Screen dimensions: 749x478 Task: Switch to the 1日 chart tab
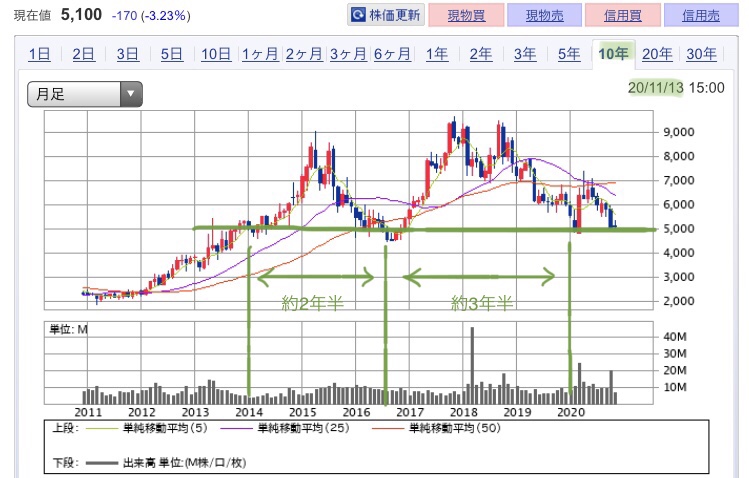tap(40, 54)
